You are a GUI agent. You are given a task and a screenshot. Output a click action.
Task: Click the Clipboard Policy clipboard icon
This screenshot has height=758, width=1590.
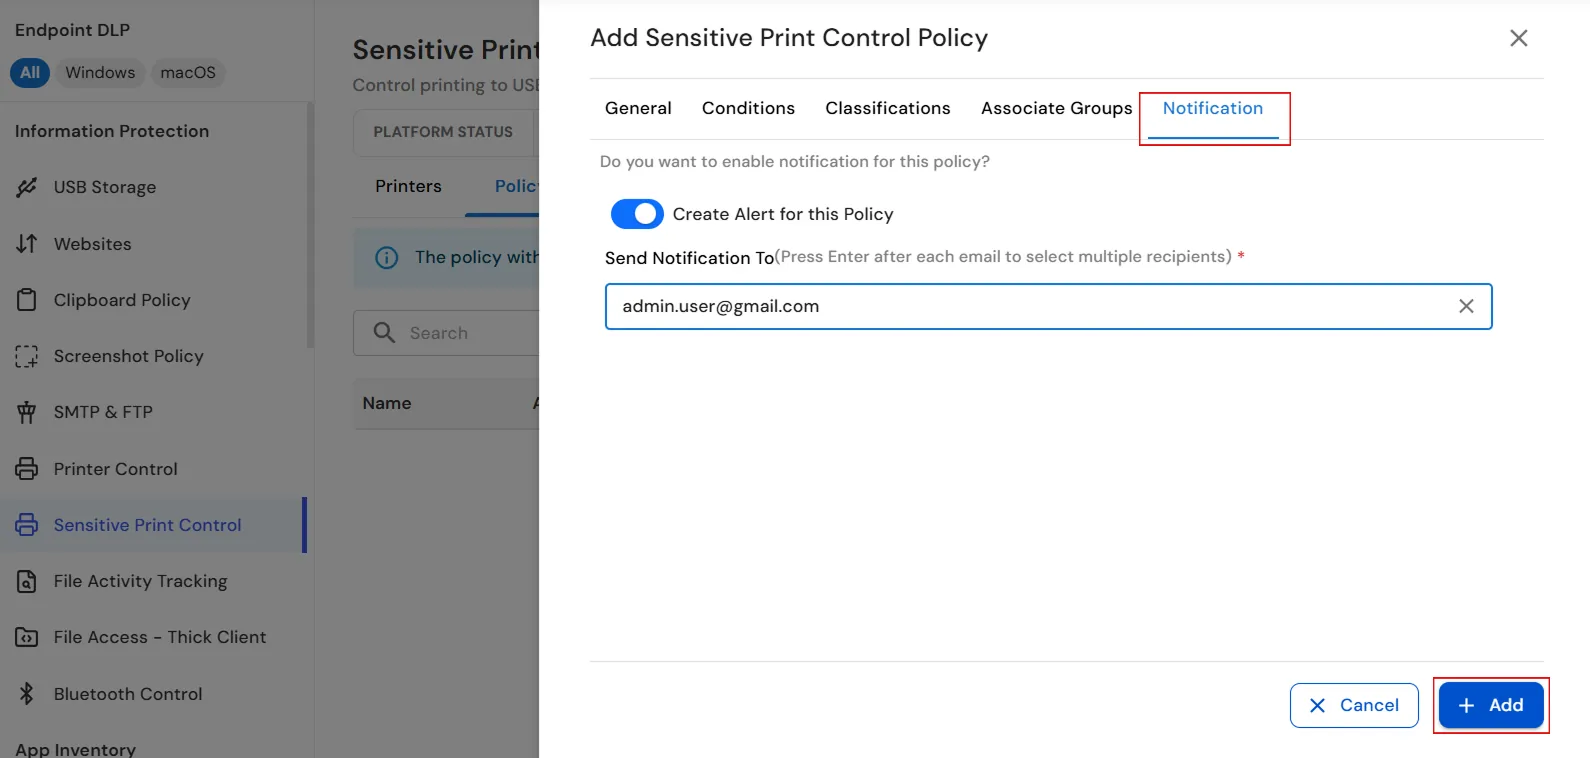click(27, 300)
